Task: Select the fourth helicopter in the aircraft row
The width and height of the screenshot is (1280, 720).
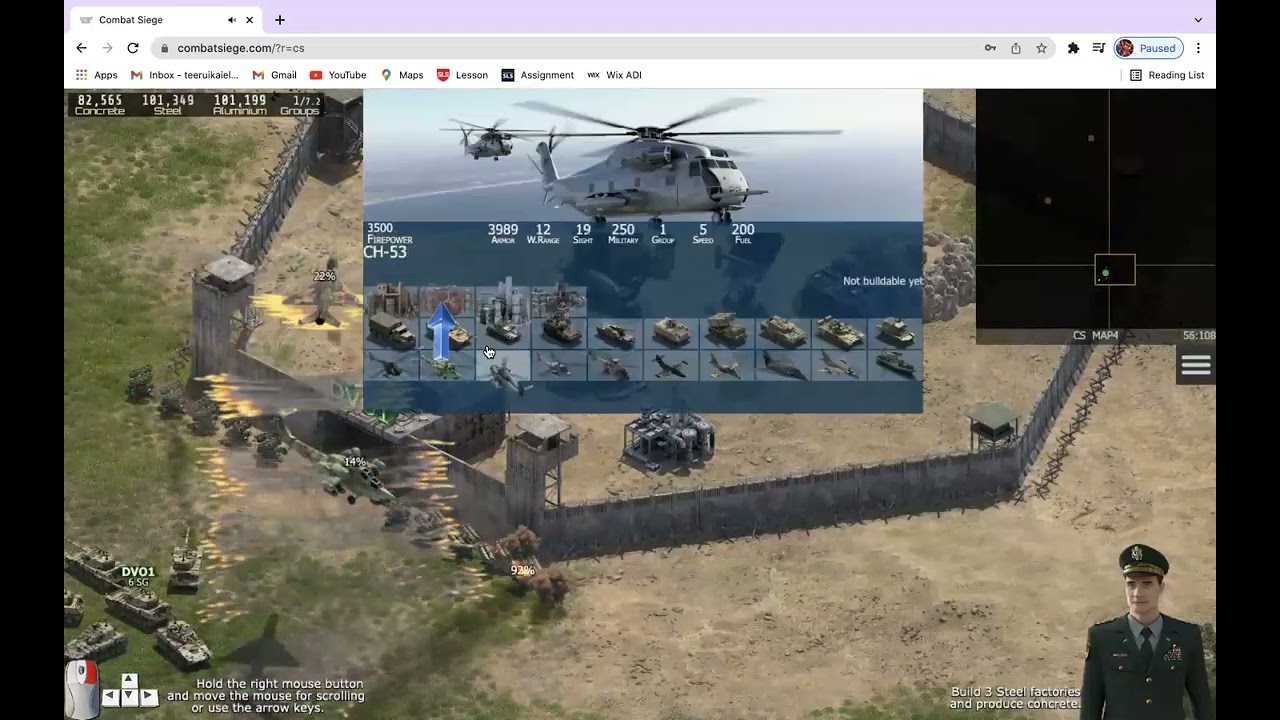Action: (x=559, y=367)
